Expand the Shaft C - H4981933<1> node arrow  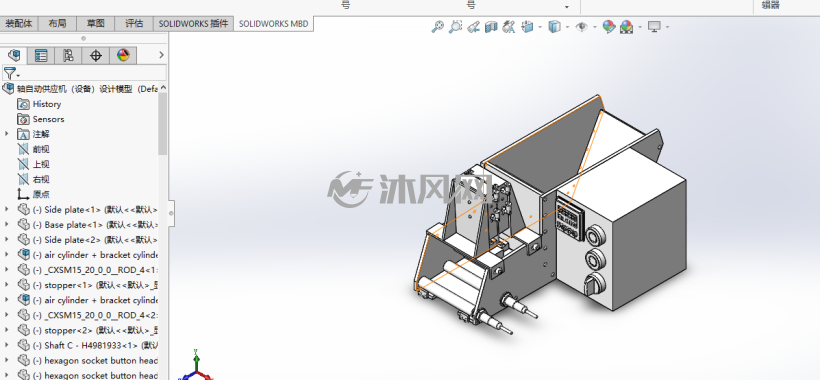(x=7, y=346)
